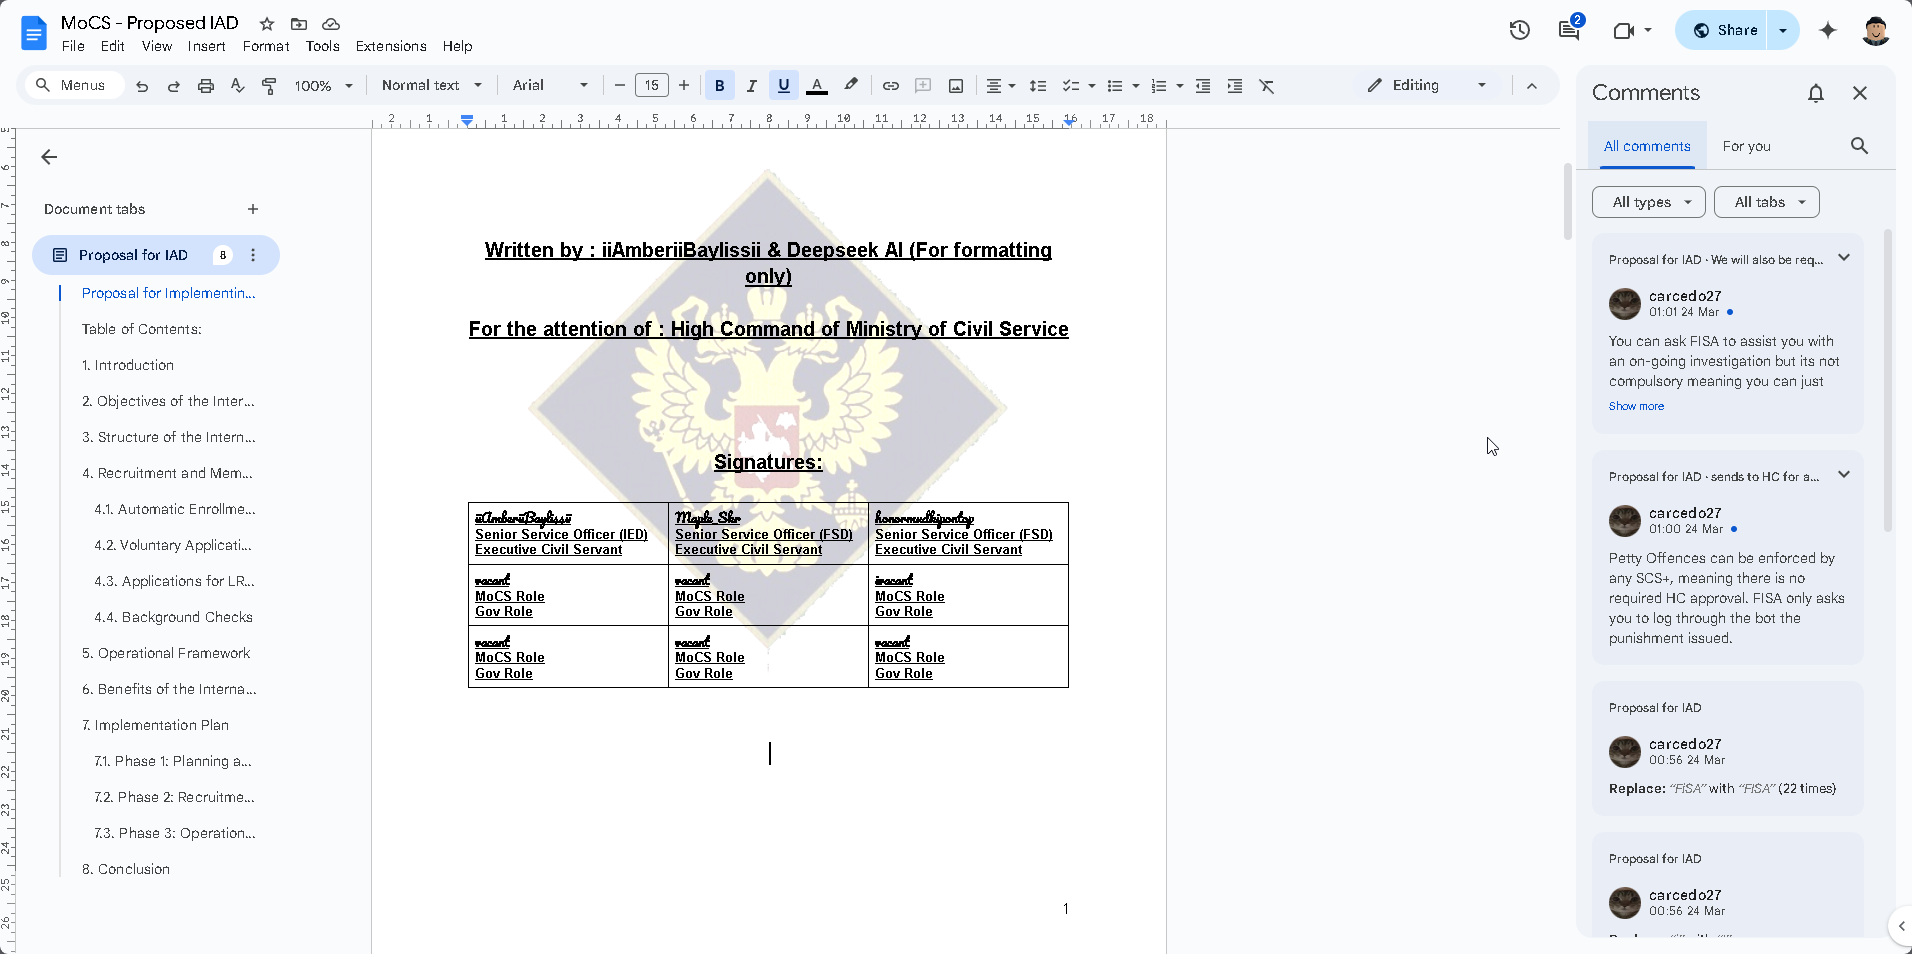This screenshot has width=1912, height=954.
Task: Toggle bold formatting off
Action: pyautogui.click(x=720, y=86)
